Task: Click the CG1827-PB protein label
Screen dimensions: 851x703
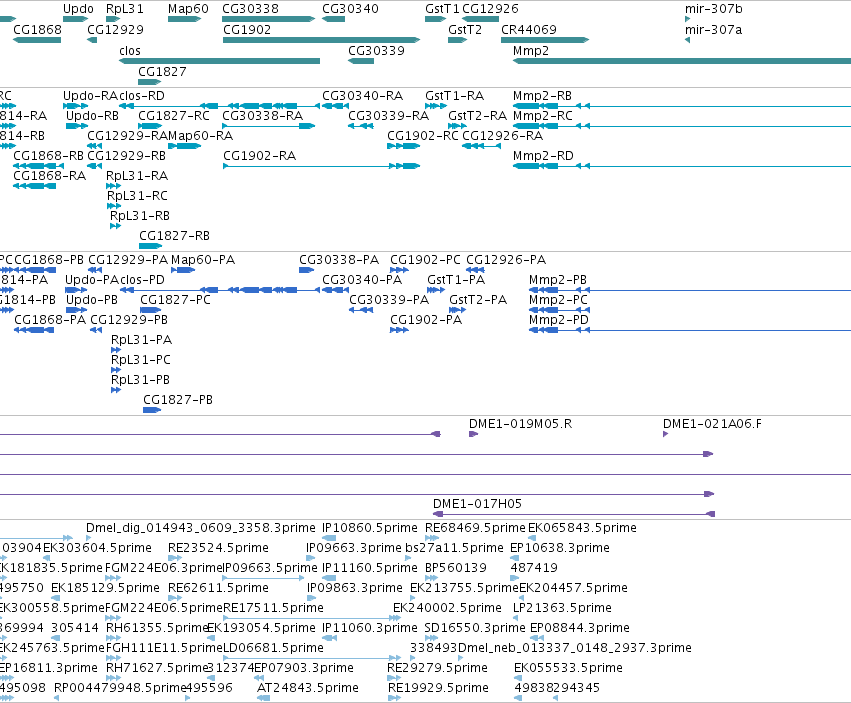Action: point(178,400)
